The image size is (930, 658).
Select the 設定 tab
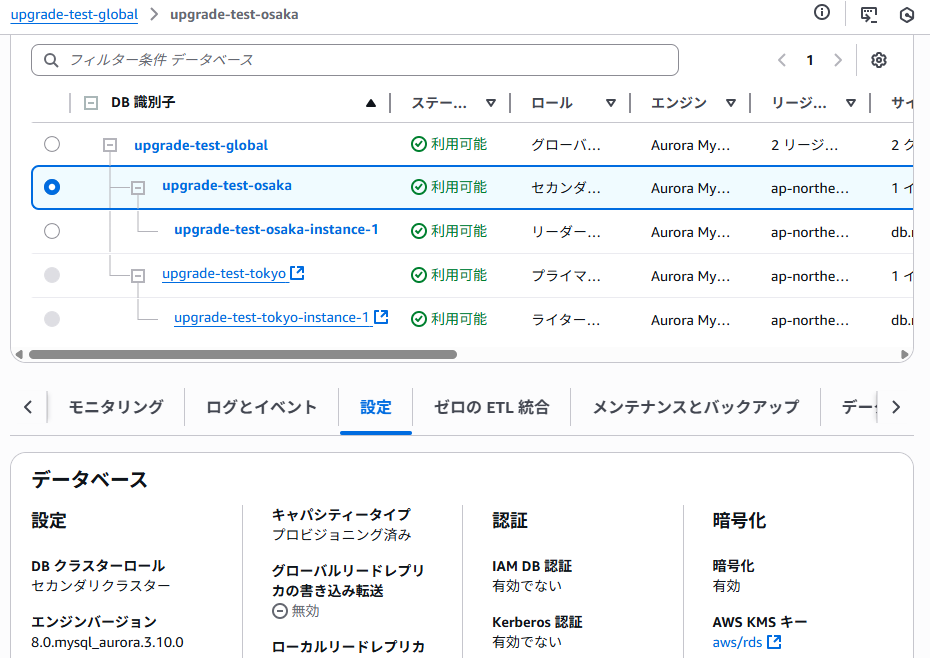[375, 407]
